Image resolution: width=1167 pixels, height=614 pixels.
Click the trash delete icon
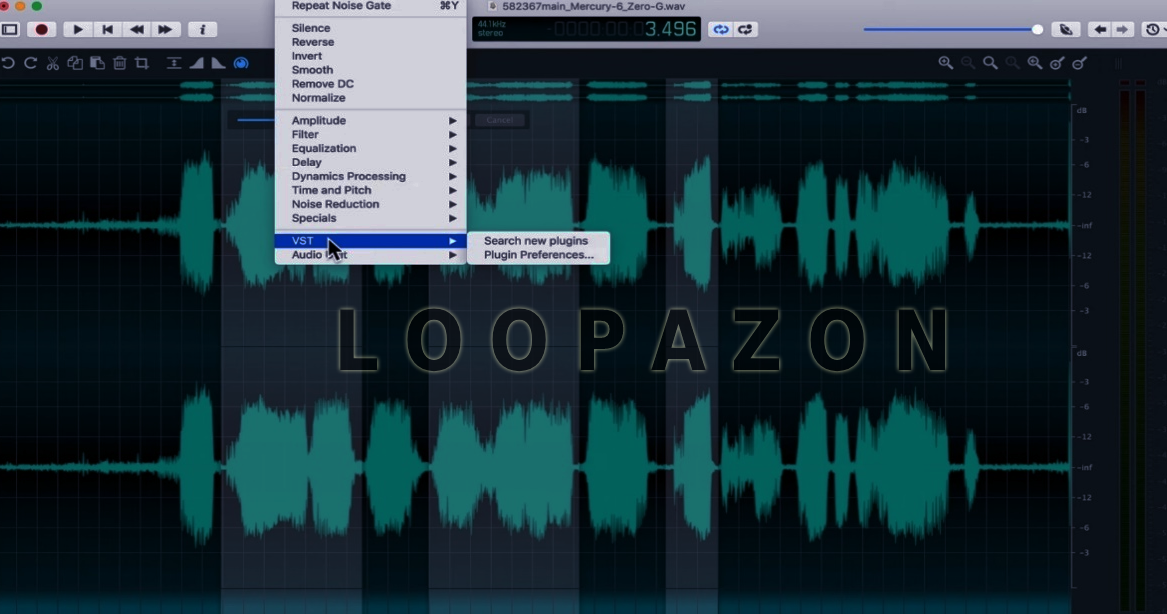click(x=119, y=63)
